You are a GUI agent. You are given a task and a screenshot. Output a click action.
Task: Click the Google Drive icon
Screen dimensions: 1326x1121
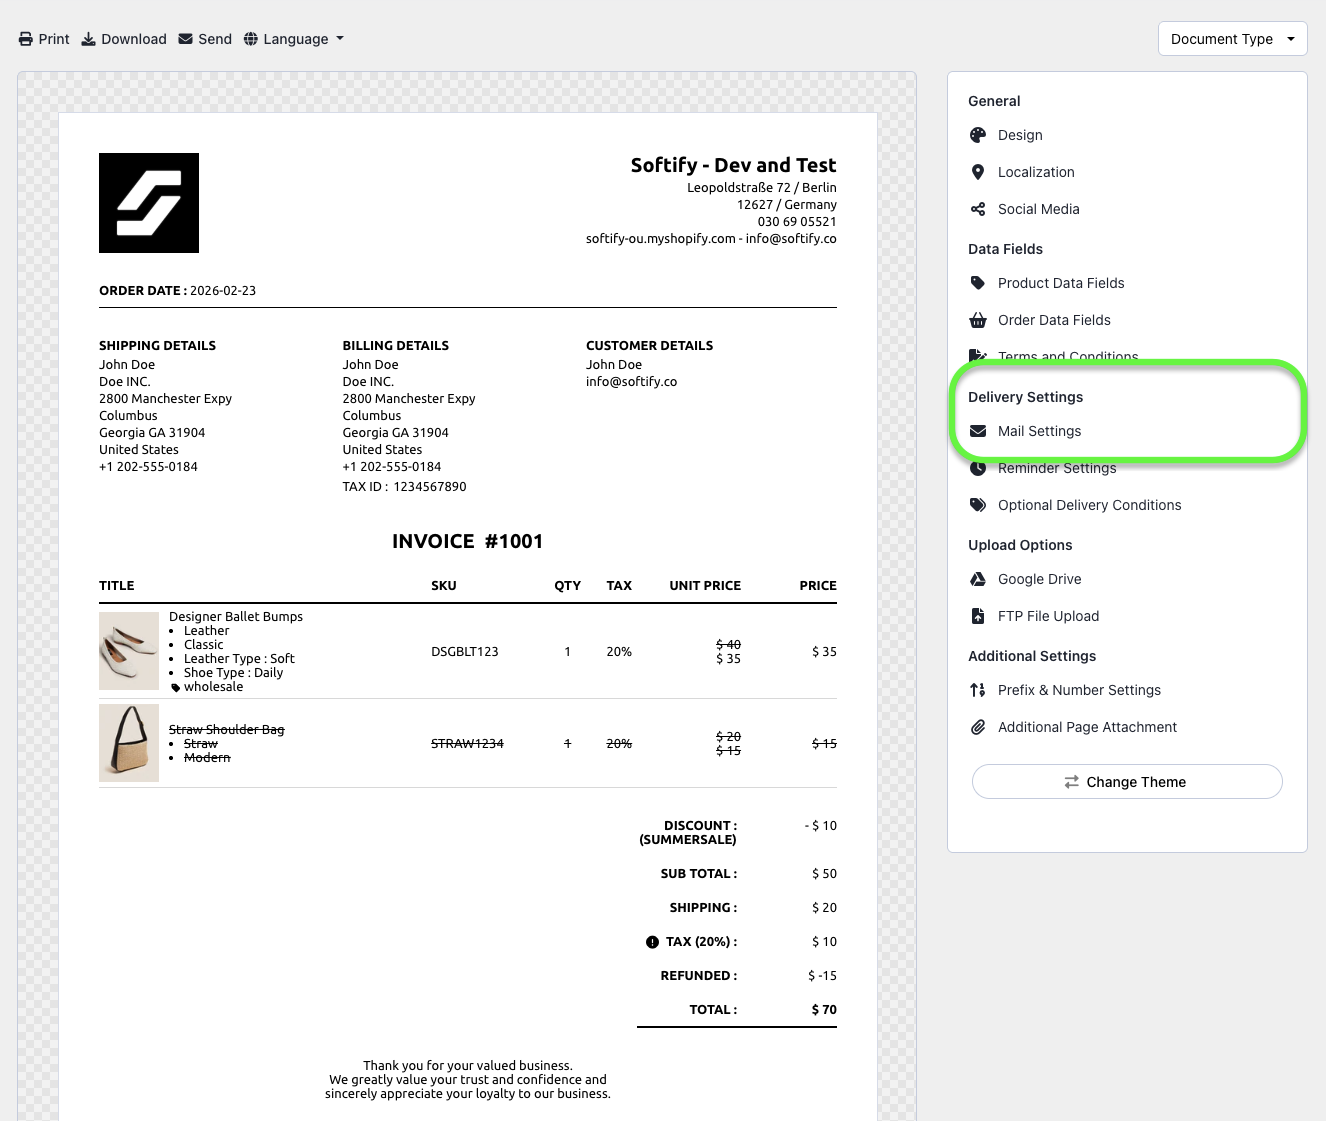(978, 579)
